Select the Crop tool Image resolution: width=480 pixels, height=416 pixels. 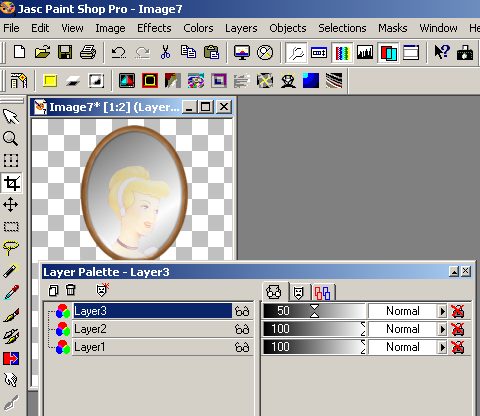[12, 183]
